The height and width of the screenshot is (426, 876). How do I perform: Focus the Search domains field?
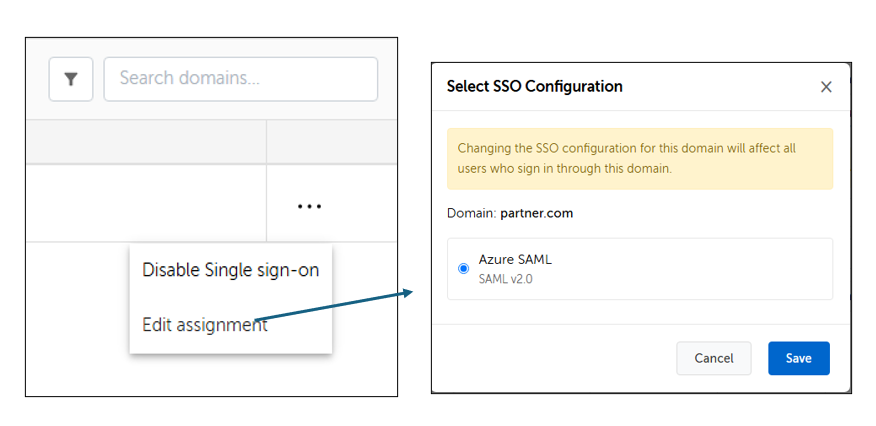click(241, 79)
